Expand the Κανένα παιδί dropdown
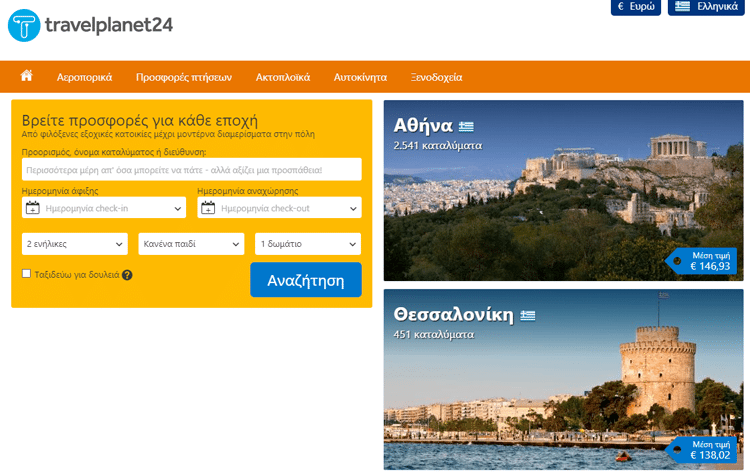The image size is (750, 473). pyautogui.click(x=191, y=244)
